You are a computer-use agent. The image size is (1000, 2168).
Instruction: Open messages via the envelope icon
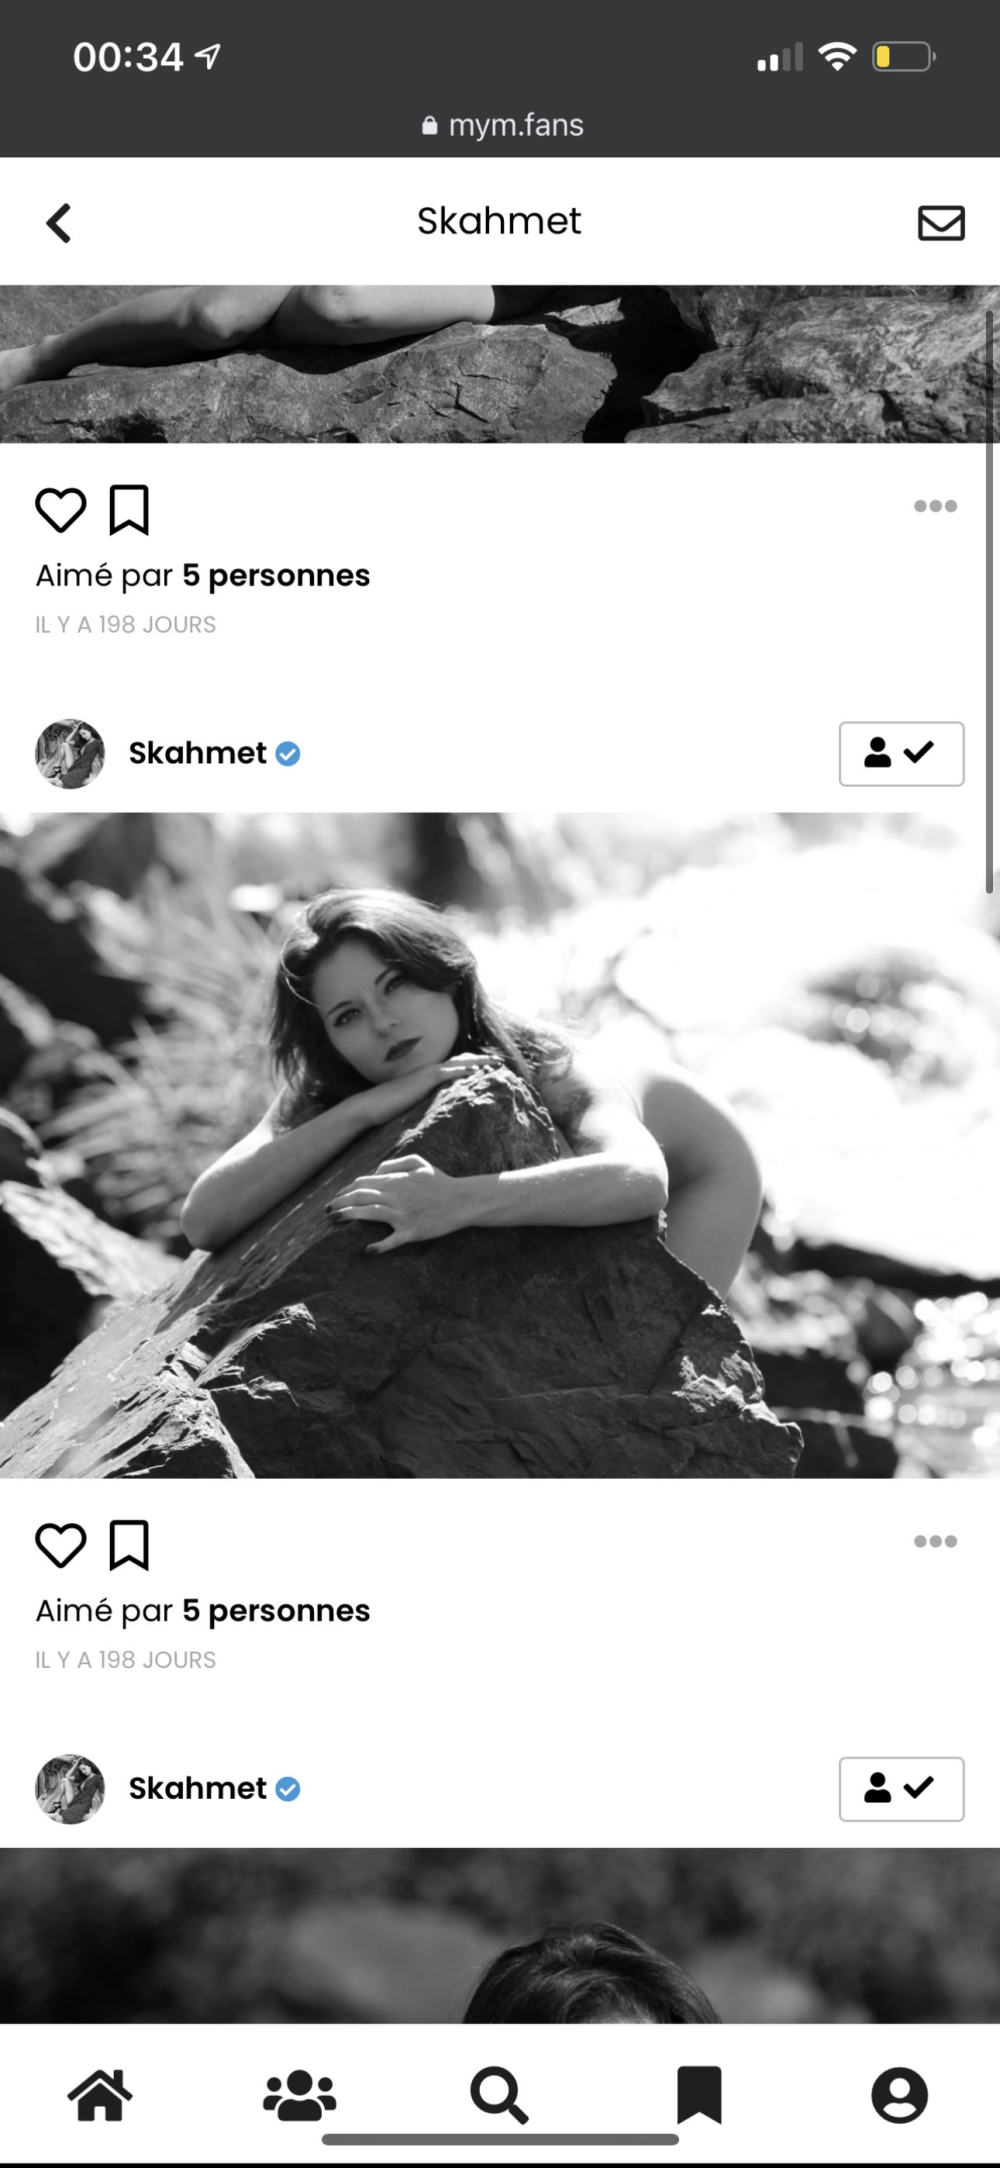[x=940, y=223]
